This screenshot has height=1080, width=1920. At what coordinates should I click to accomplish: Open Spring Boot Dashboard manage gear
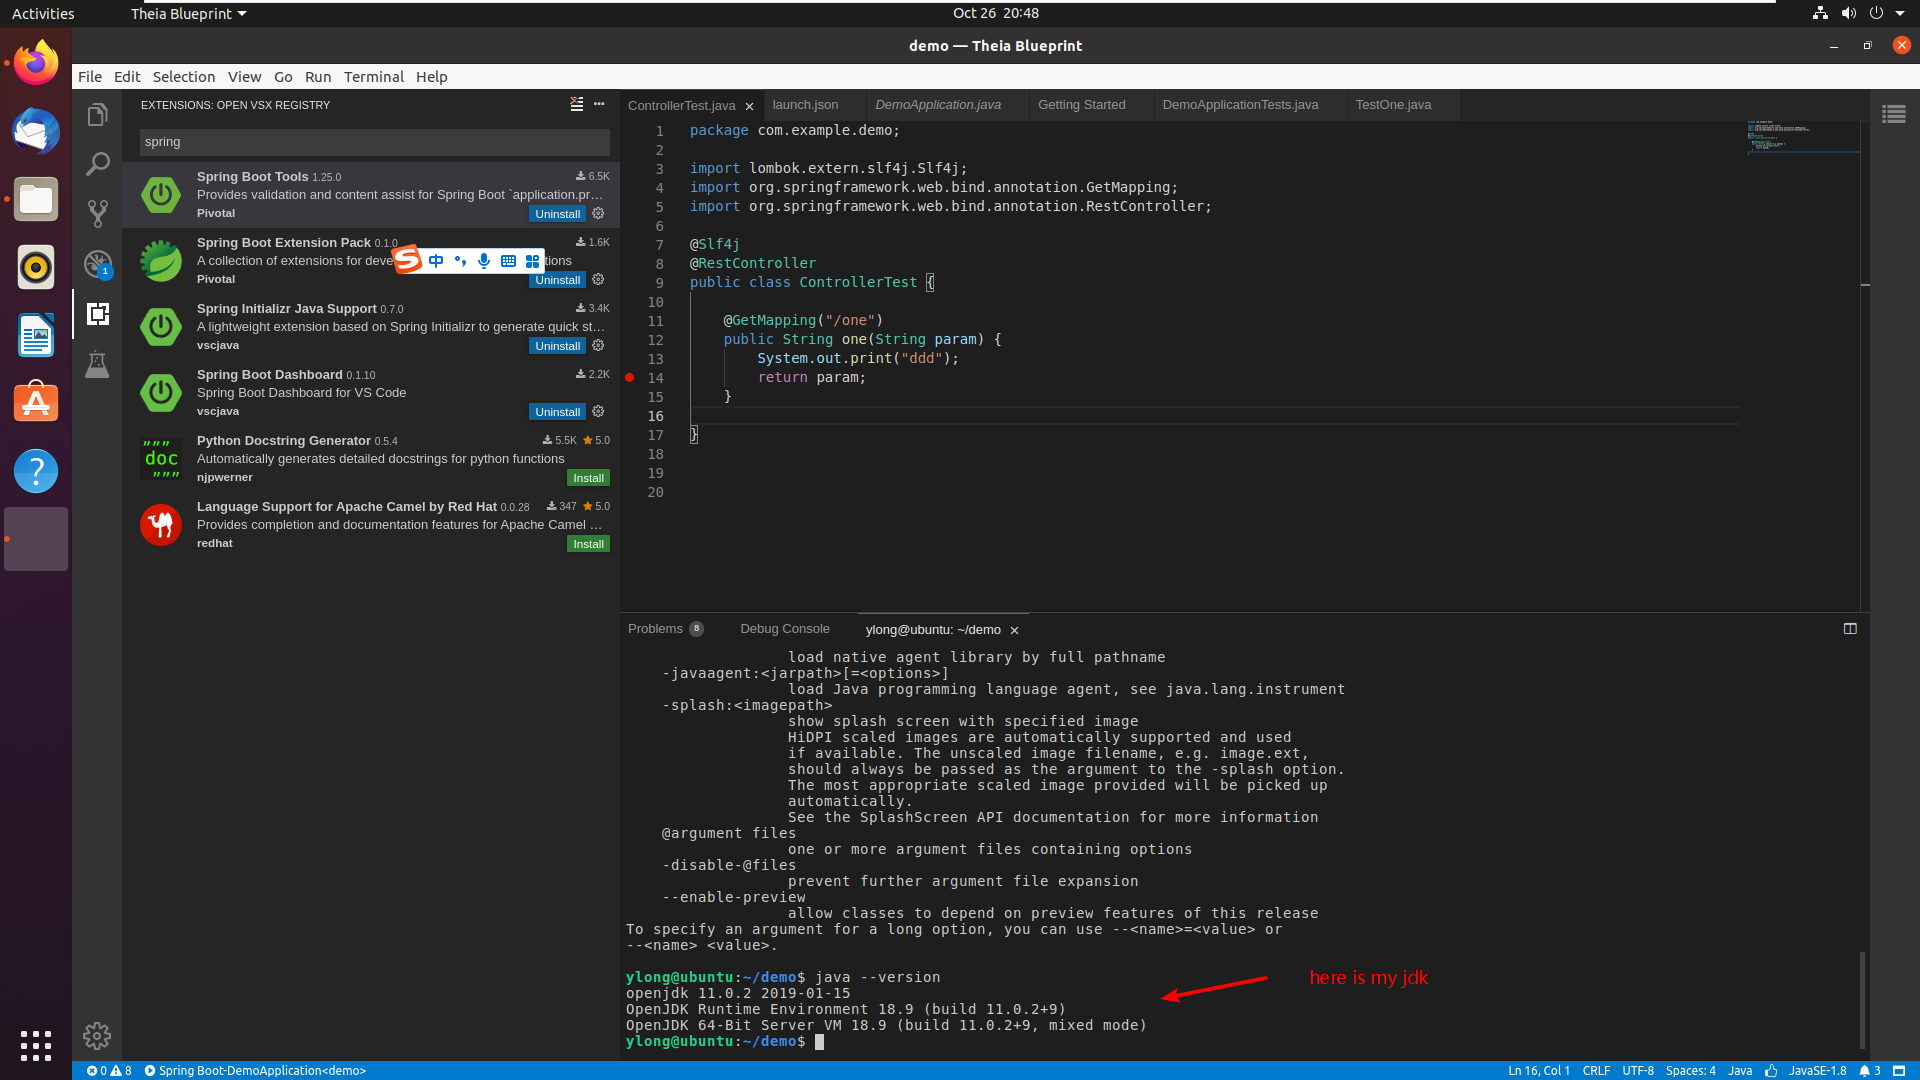(x=598, y=411)
